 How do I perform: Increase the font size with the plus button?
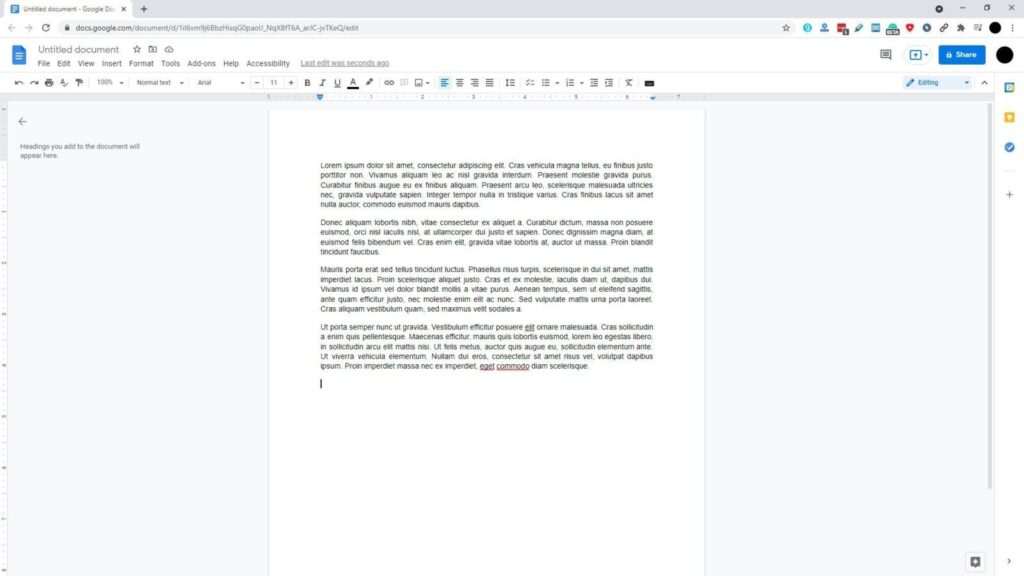pyautogui.click(x=291, y=83)
